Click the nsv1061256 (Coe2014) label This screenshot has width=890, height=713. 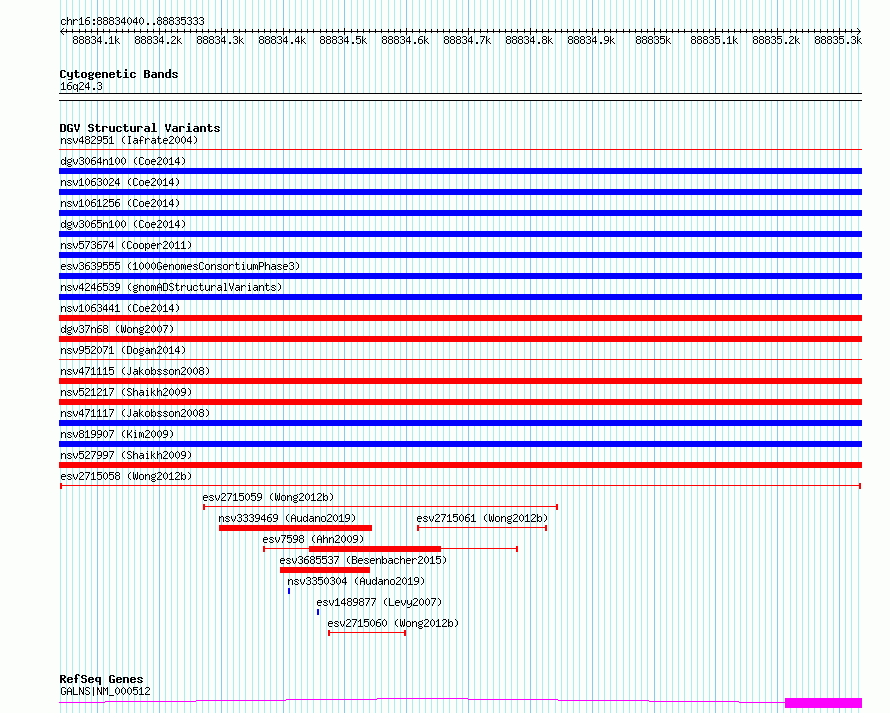pyautogui.click(x=120, y=203)
